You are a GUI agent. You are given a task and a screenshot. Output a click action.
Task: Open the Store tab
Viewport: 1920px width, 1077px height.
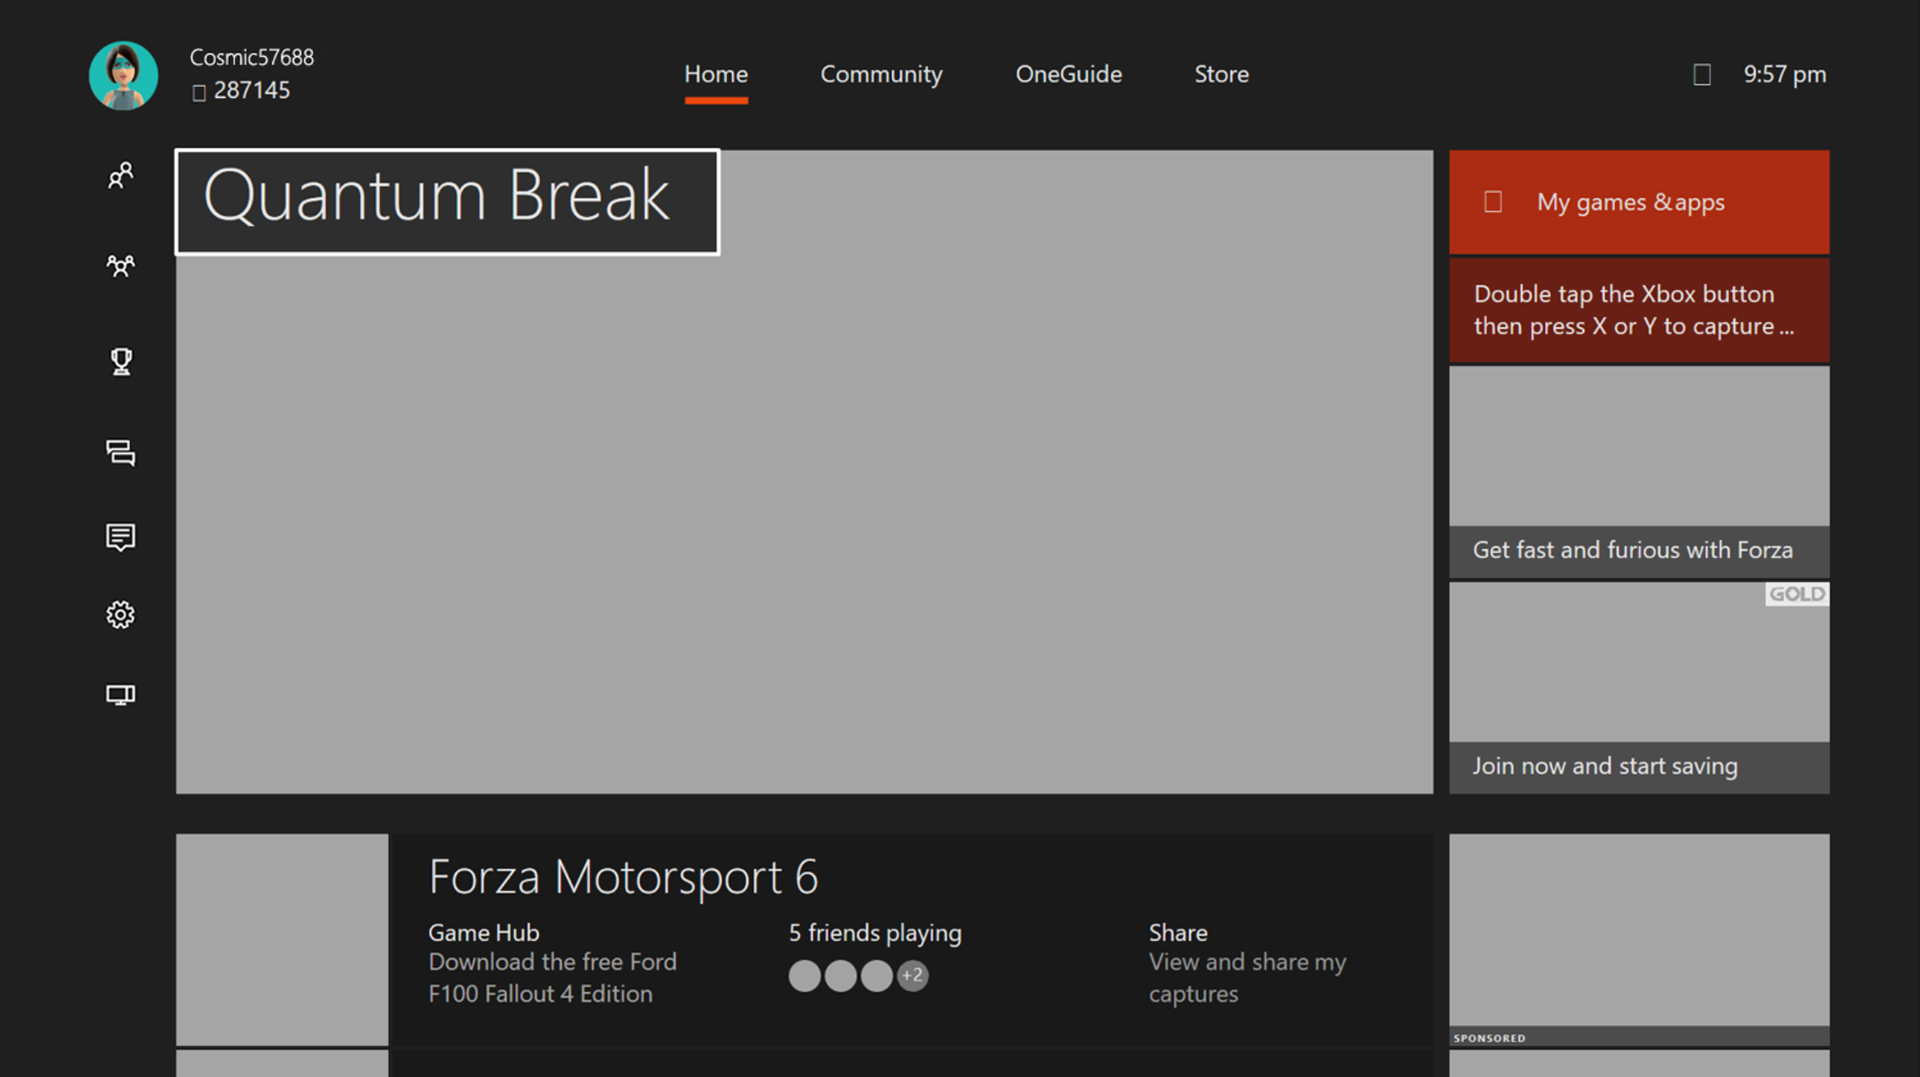click(1222, 75)
